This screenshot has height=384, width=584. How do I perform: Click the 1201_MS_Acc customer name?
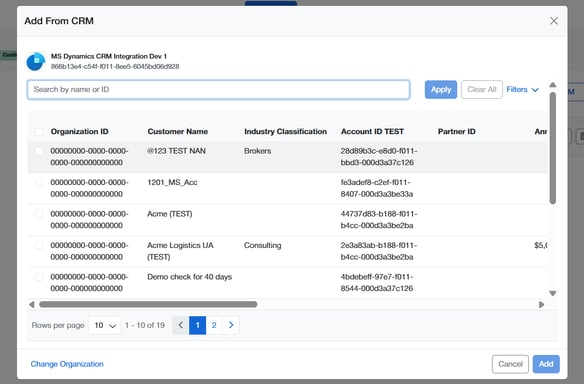(172, 182)
